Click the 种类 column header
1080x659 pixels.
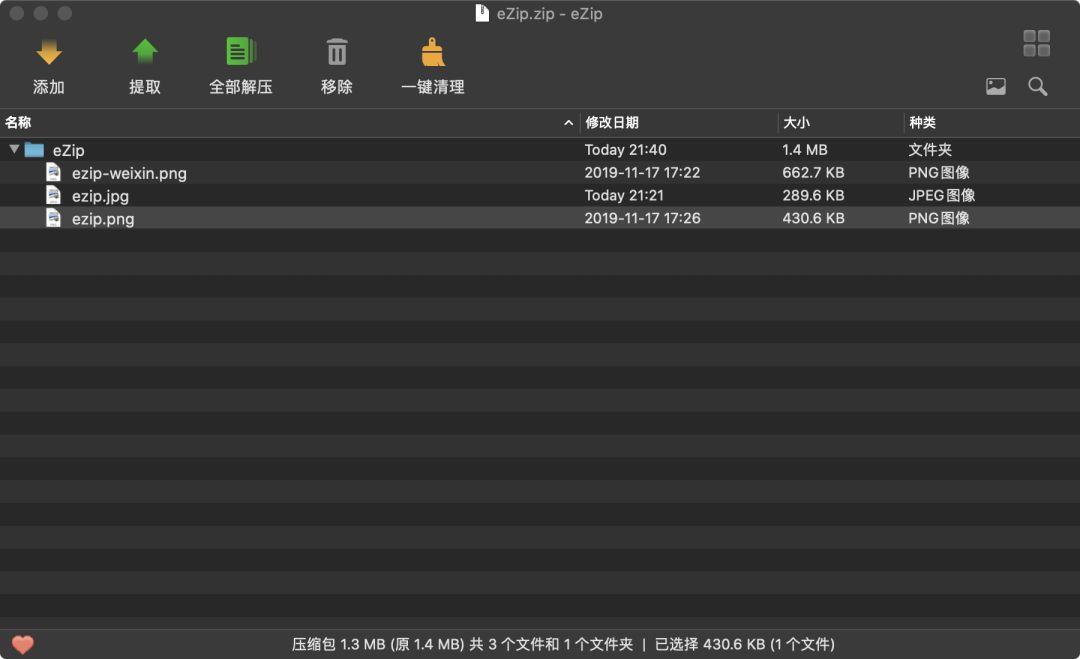pyautogui.click(x=921, y=122)
